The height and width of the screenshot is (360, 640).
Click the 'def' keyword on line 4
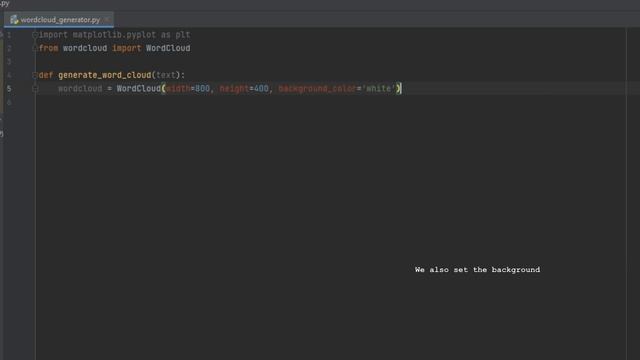pyautogui.click(x=46, y=75)
